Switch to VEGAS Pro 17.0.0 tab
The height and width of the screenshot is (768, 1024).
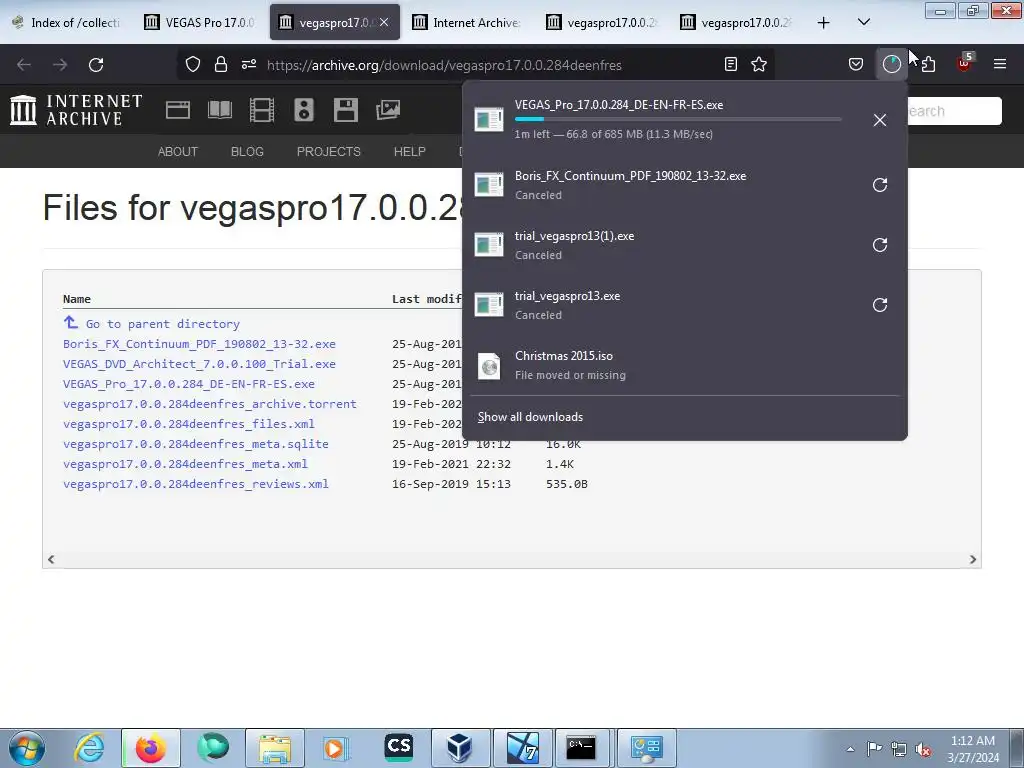click(201, 22)
